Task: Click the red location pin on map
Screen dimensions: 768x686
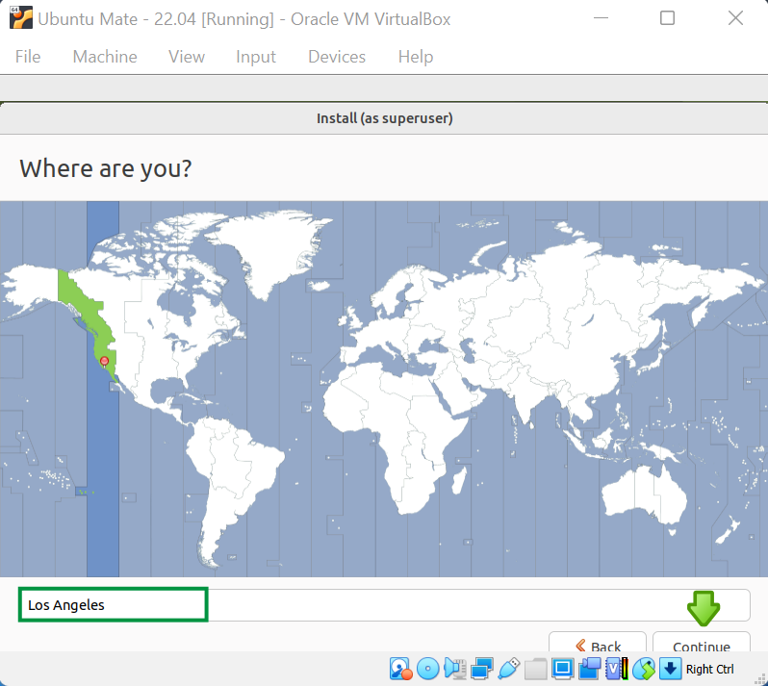Action: pyautogui.click(x=104, y=362)
